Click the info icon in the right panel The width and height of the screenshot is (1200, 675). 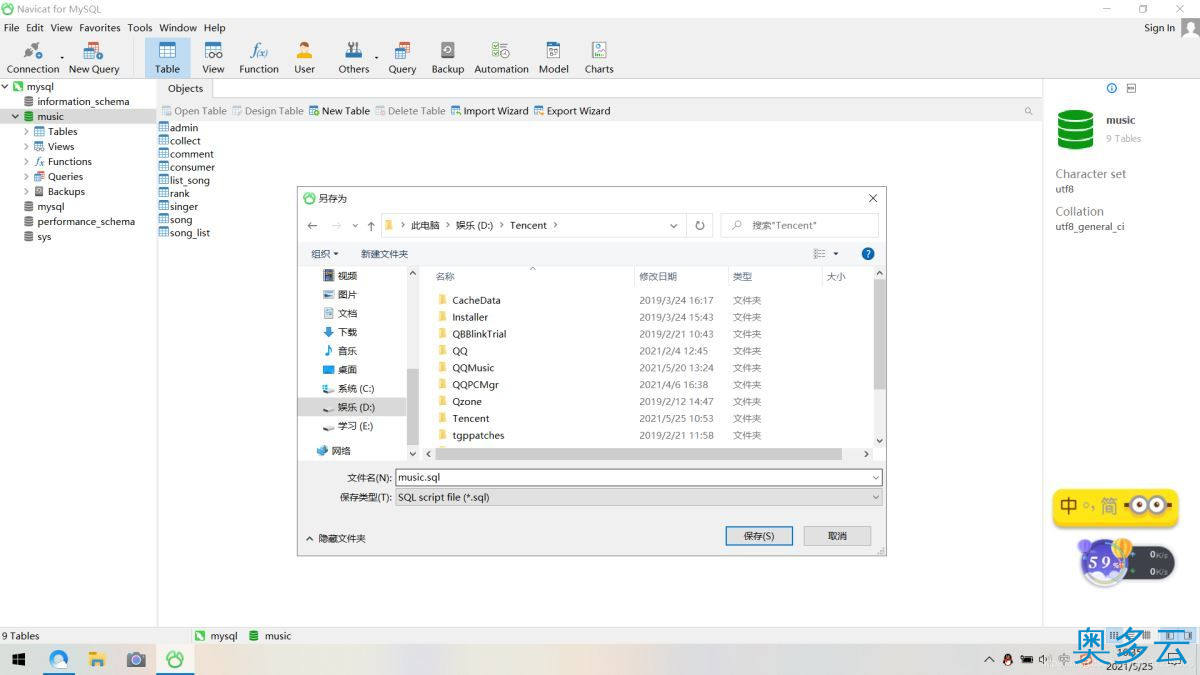coord(1111,88)
